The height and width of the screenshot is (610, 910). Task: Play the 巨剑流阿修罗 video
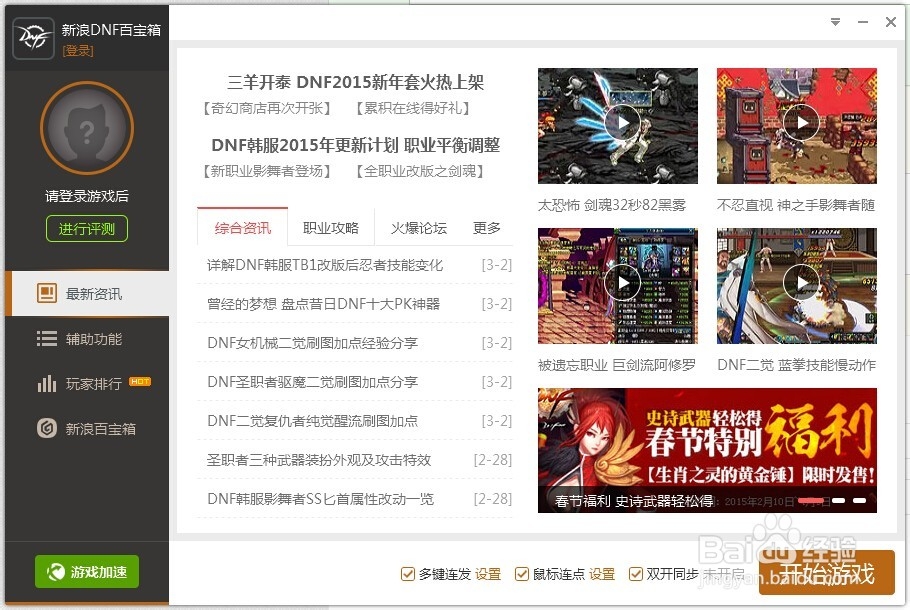pos(622,283)
